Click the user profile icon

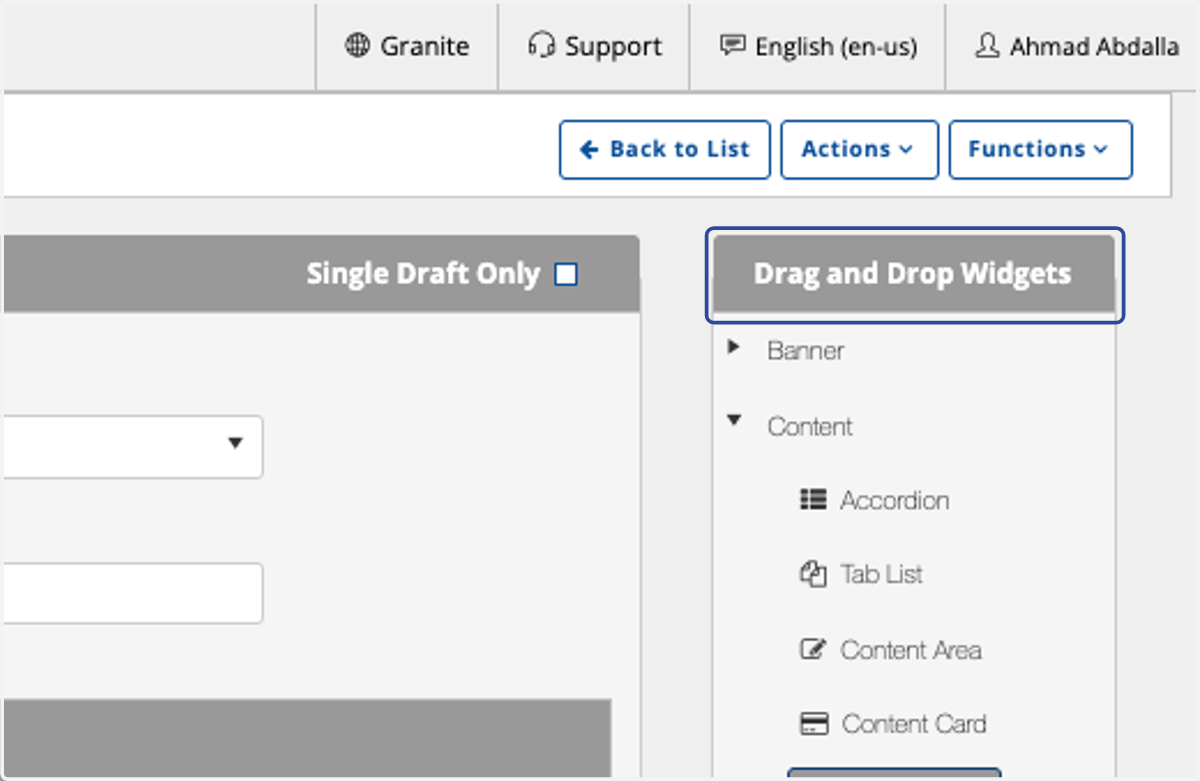pyautogui.click(x=987, y=46)
